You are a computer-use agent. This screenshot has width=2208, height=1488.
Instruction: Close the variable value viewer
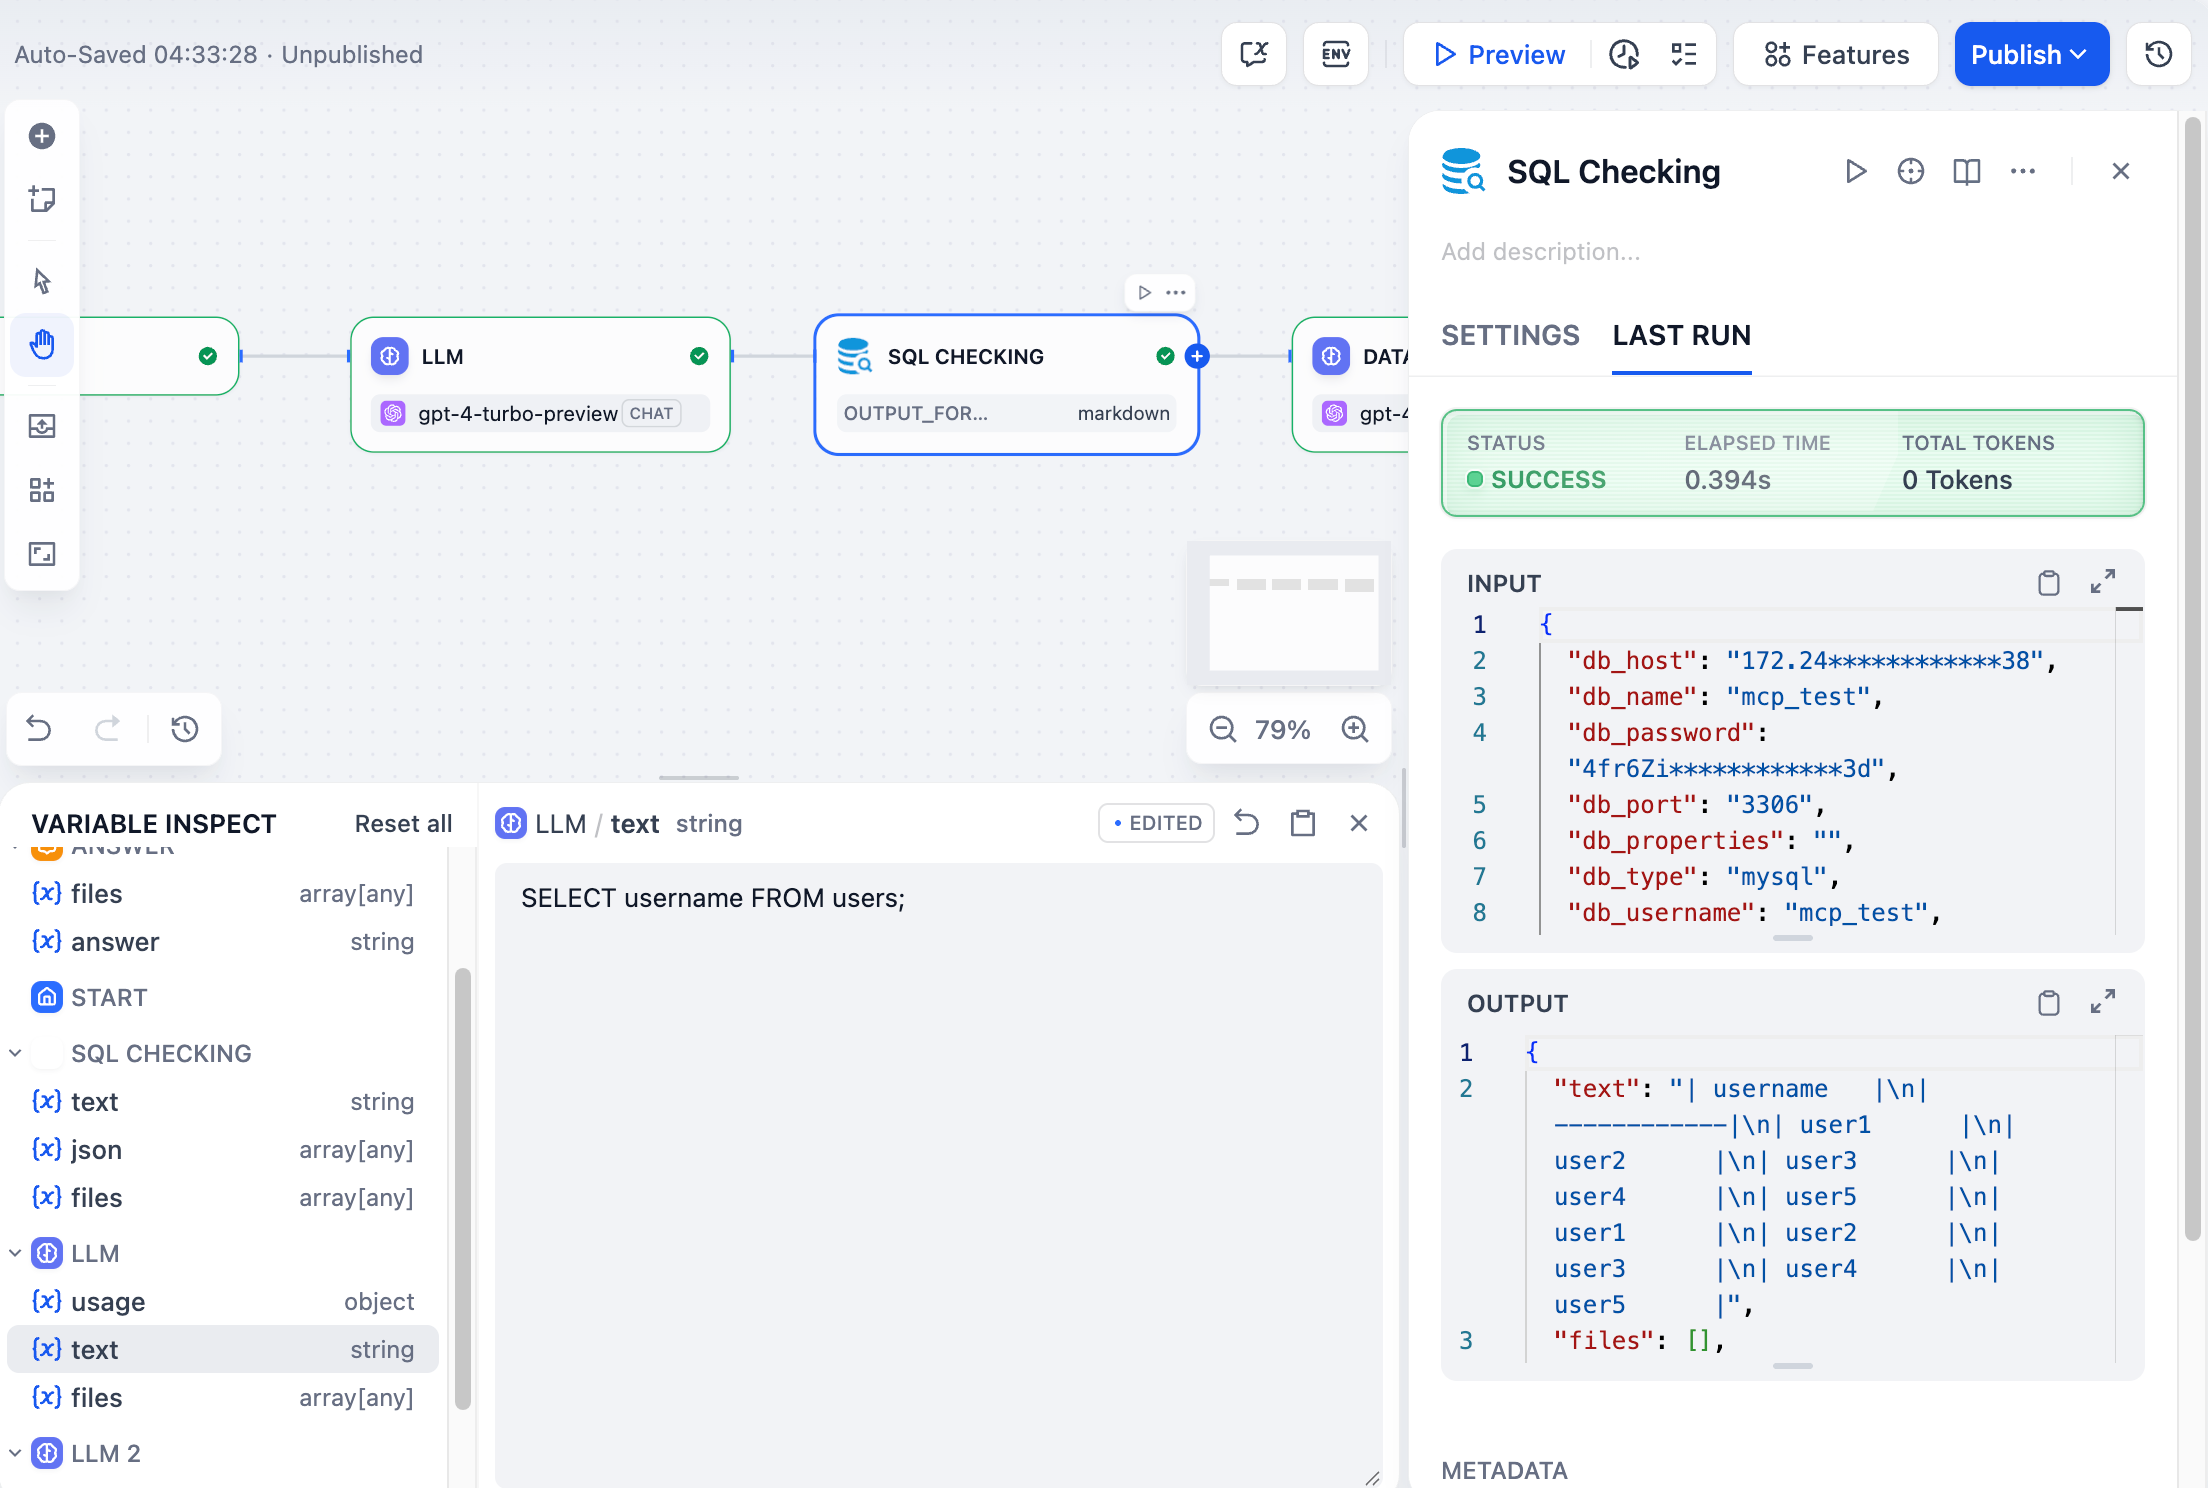(1358, 823)
